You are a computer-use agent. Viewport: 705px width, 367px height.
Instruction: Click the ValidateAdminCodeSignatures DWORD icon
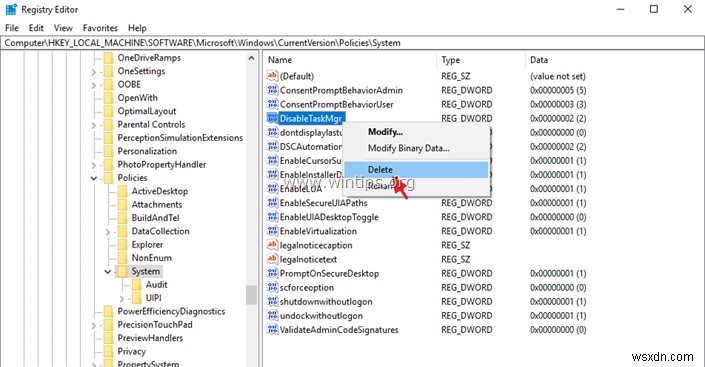(272, 330)
